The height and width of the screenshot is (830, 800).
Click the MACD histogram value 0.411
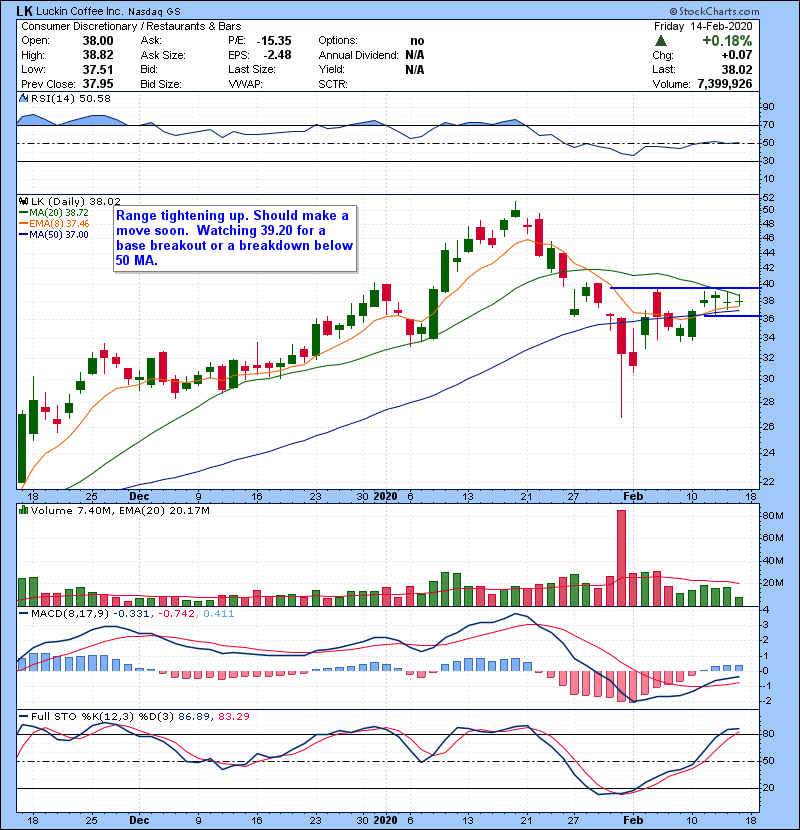(219, 614)
